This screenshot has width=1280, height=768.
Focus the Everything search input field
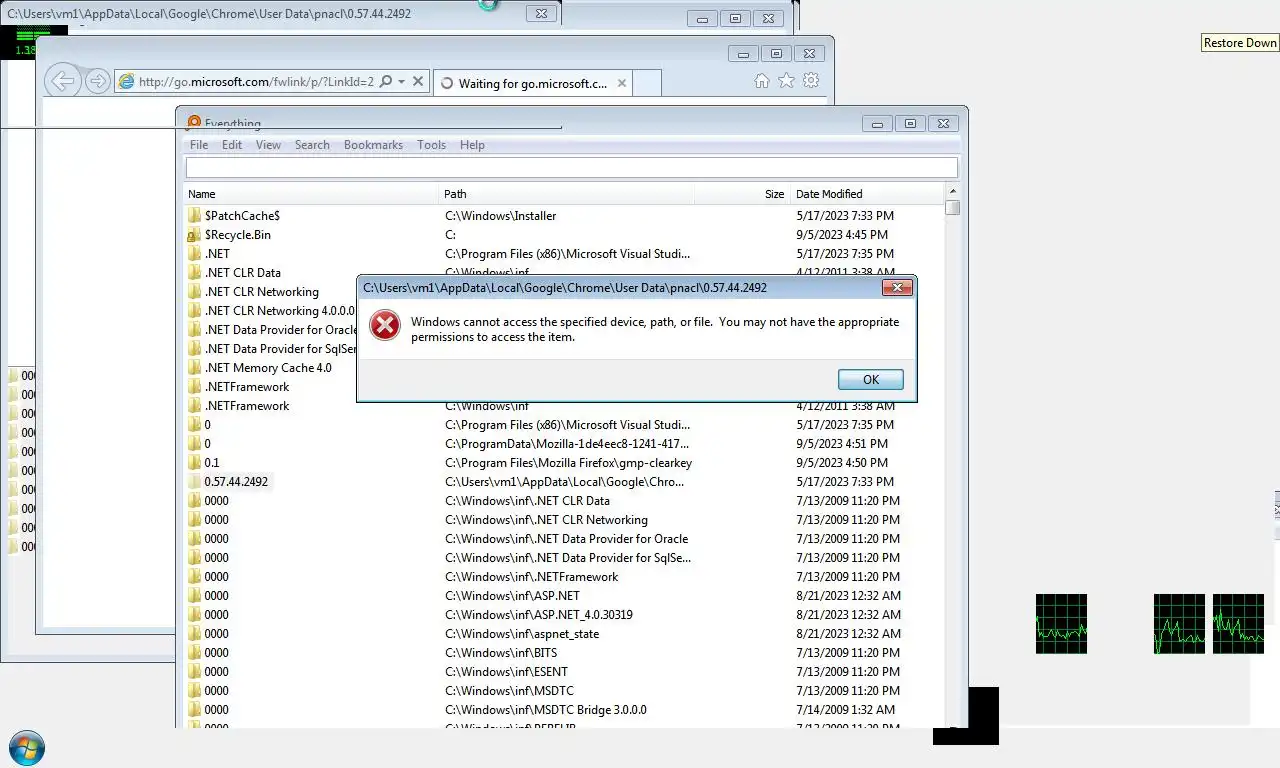[571, 168]
